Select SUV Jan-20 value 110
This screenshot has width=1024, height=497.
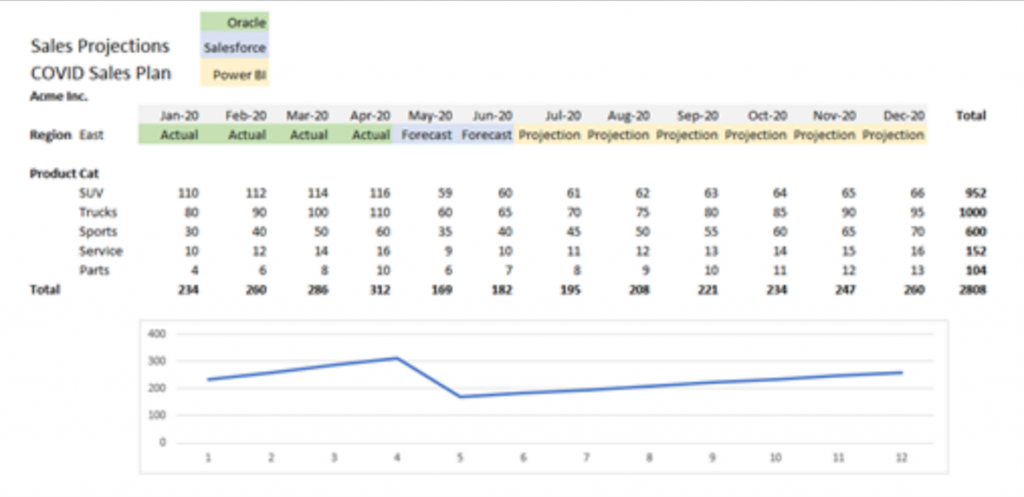pyautogui.click(x=188, y=193)
